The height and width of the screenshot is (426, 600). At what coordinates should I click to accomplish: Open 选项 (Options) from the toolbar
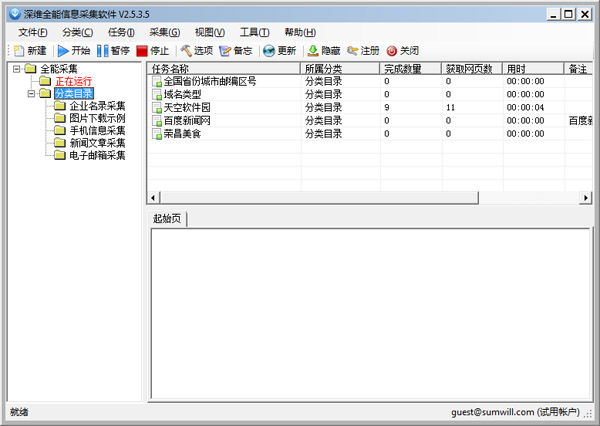tap(196, 50)
